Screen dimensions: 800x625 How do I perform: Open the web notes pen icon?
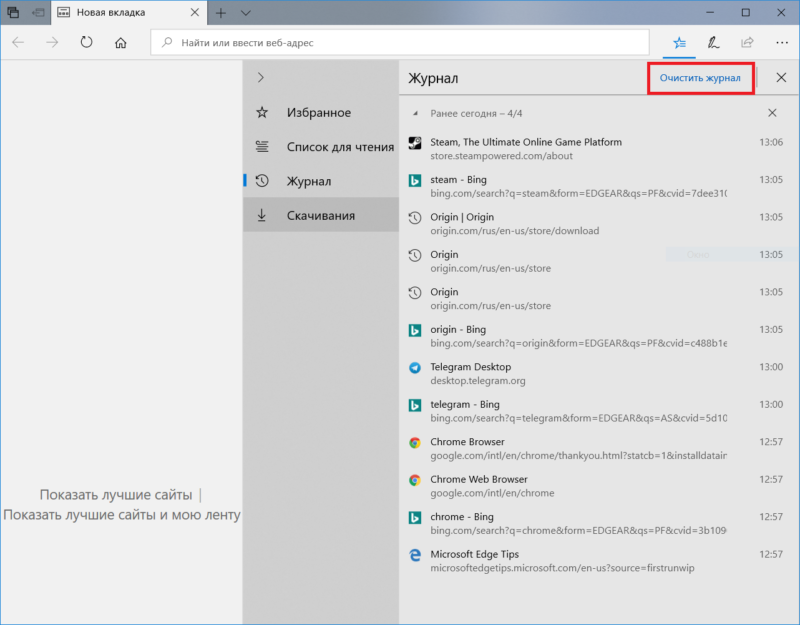click(x=713, y=43)
